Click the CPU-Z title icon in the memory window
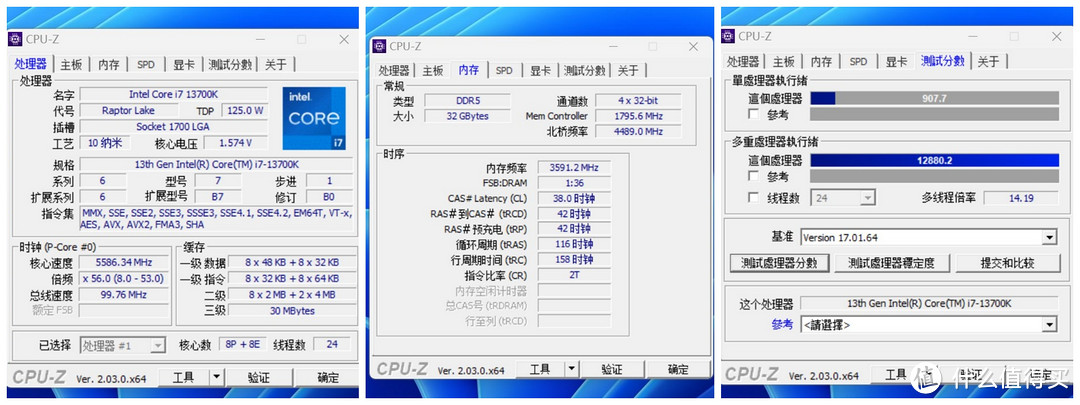This screenshot has width=1080, height=405. (379, 46)
